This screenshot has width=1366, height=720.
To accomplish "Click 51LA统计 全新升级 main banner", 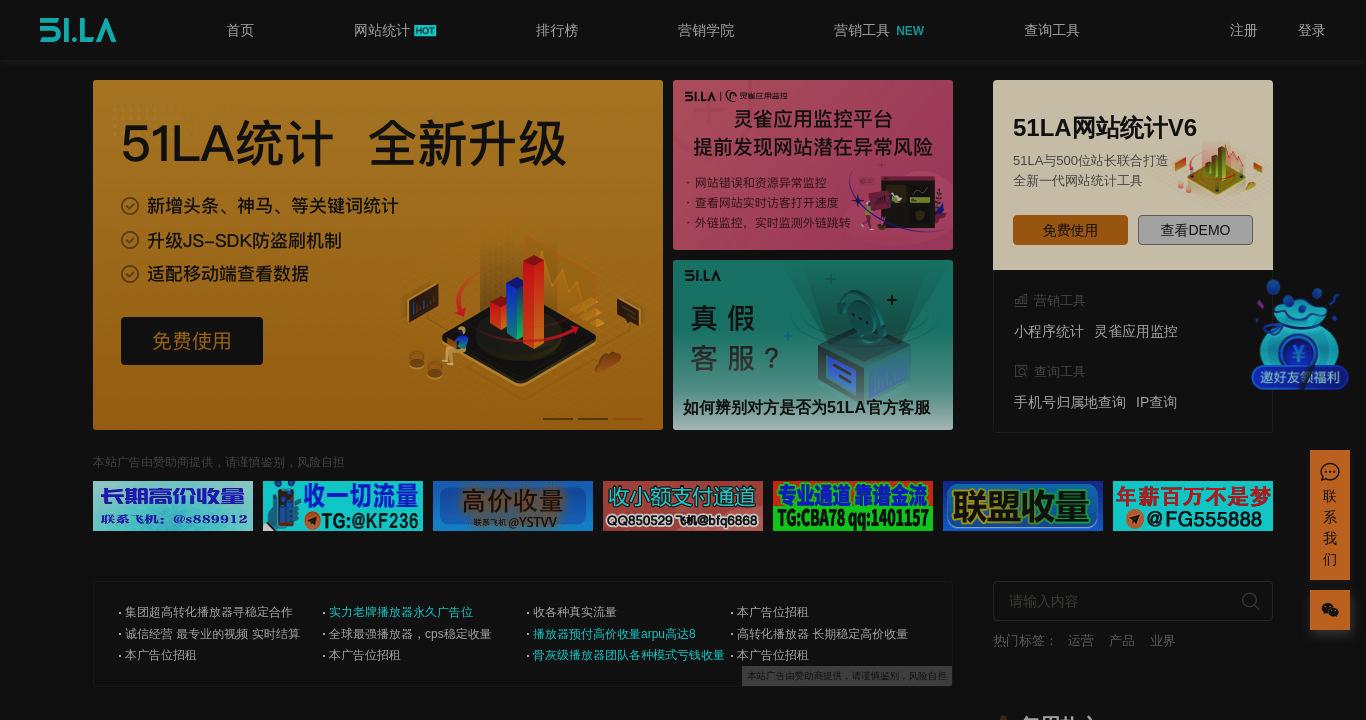I will click(x=378, y=255).
